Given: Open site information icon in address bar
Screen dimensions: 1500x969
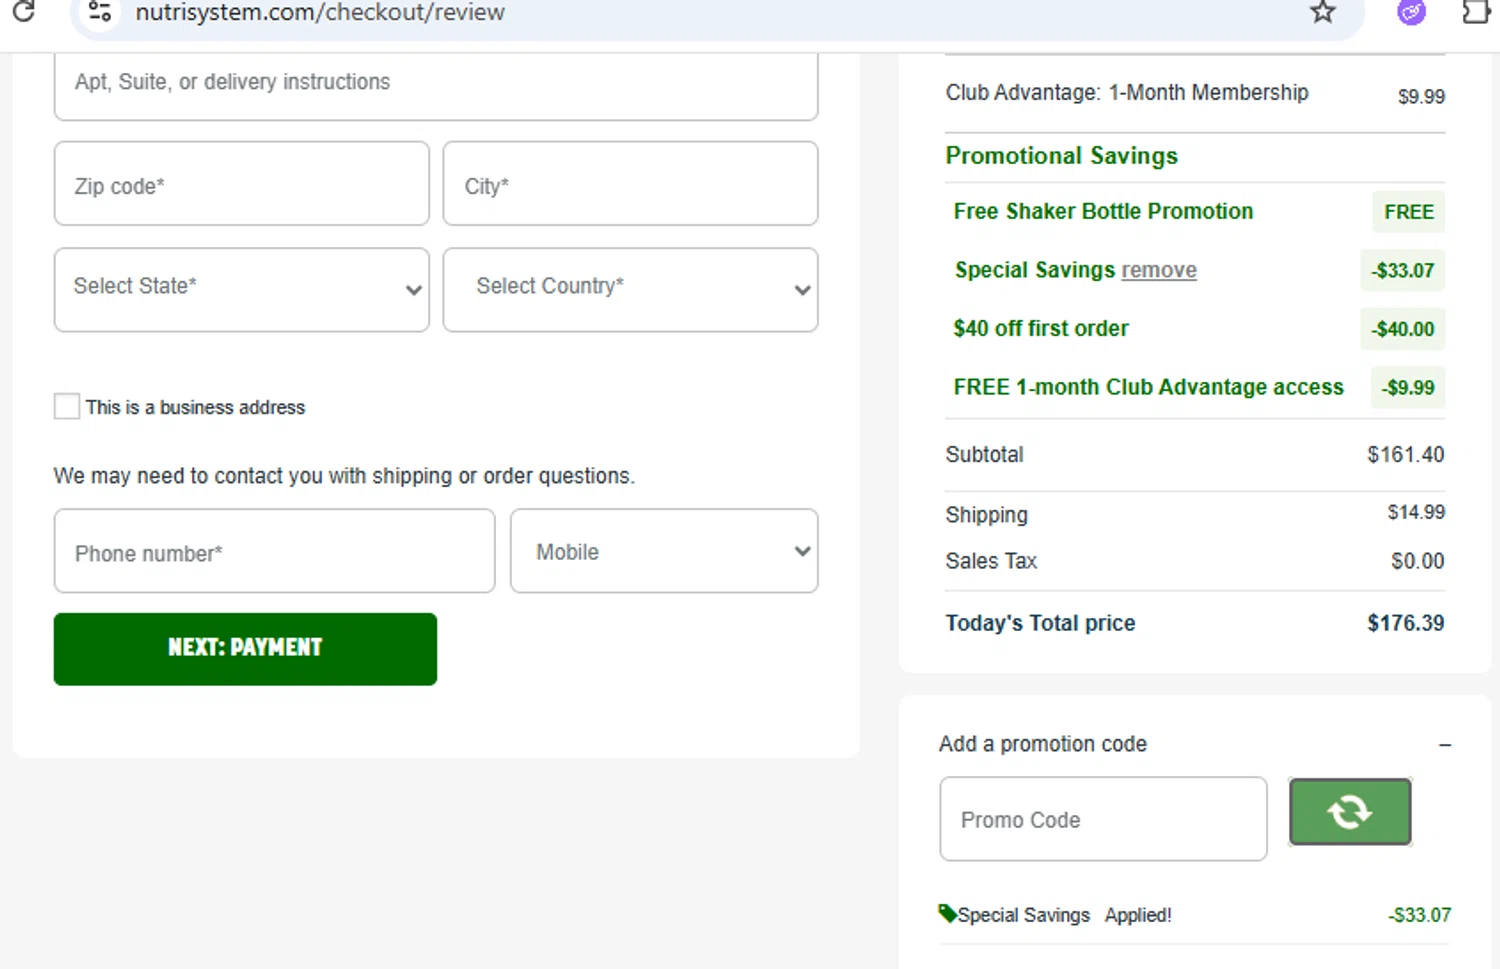Looking at the screenshot, I should click(x=100, y=12).
